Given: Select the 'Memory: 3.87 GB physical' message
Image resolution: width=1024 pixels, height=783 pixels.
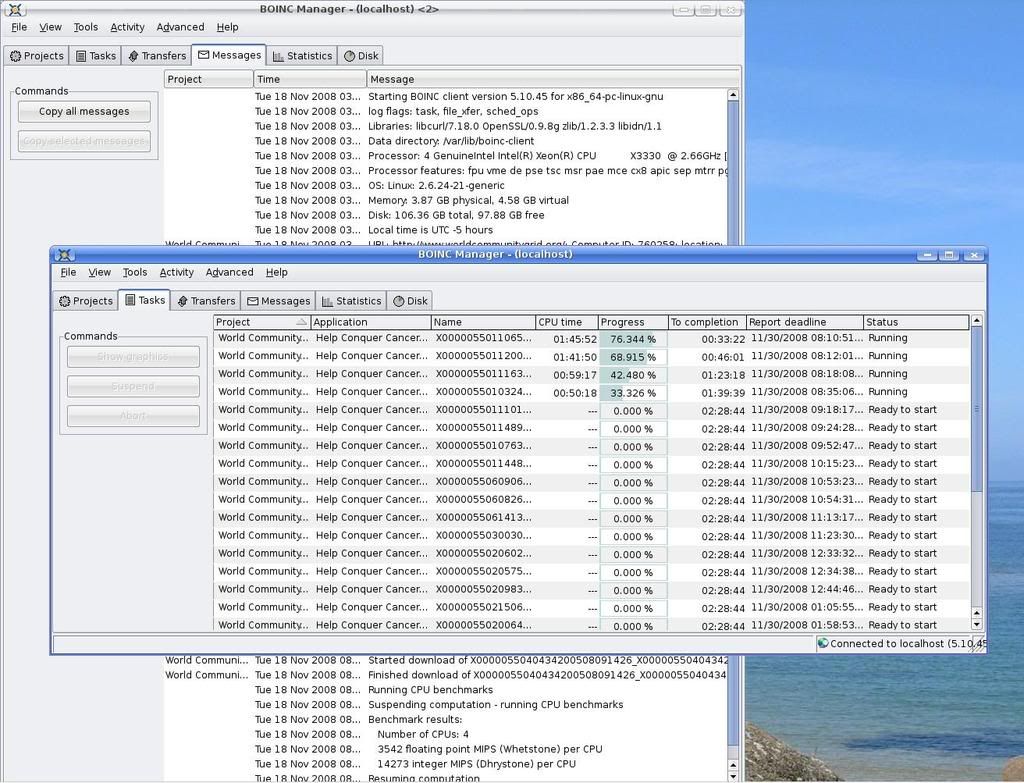Looking at the screenshot, I should 445,200.
